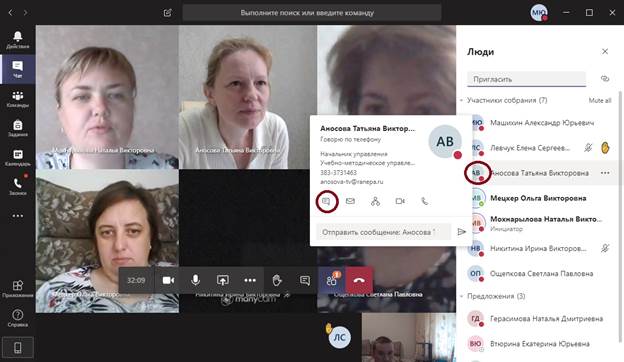The image size is (624, 362).
Task: Hang up the call with red button
Action: pyautogui.click(x=359, y=280)
